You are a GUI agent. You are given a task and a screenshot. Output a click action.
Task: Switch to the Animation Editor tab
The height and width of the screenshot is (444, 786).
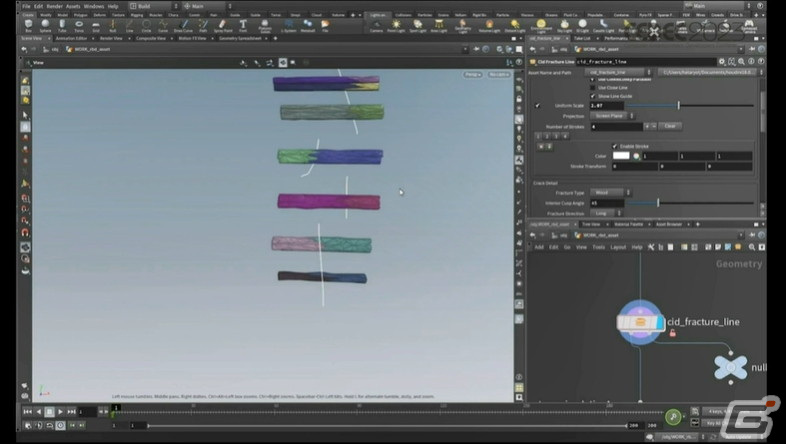click(x=71, y=38)
